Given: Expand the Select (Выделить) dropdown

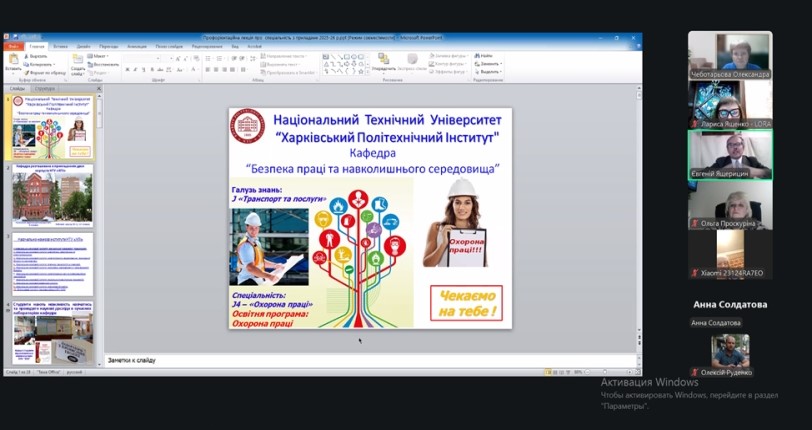Looking at the screenshot, I should (488, 71).
